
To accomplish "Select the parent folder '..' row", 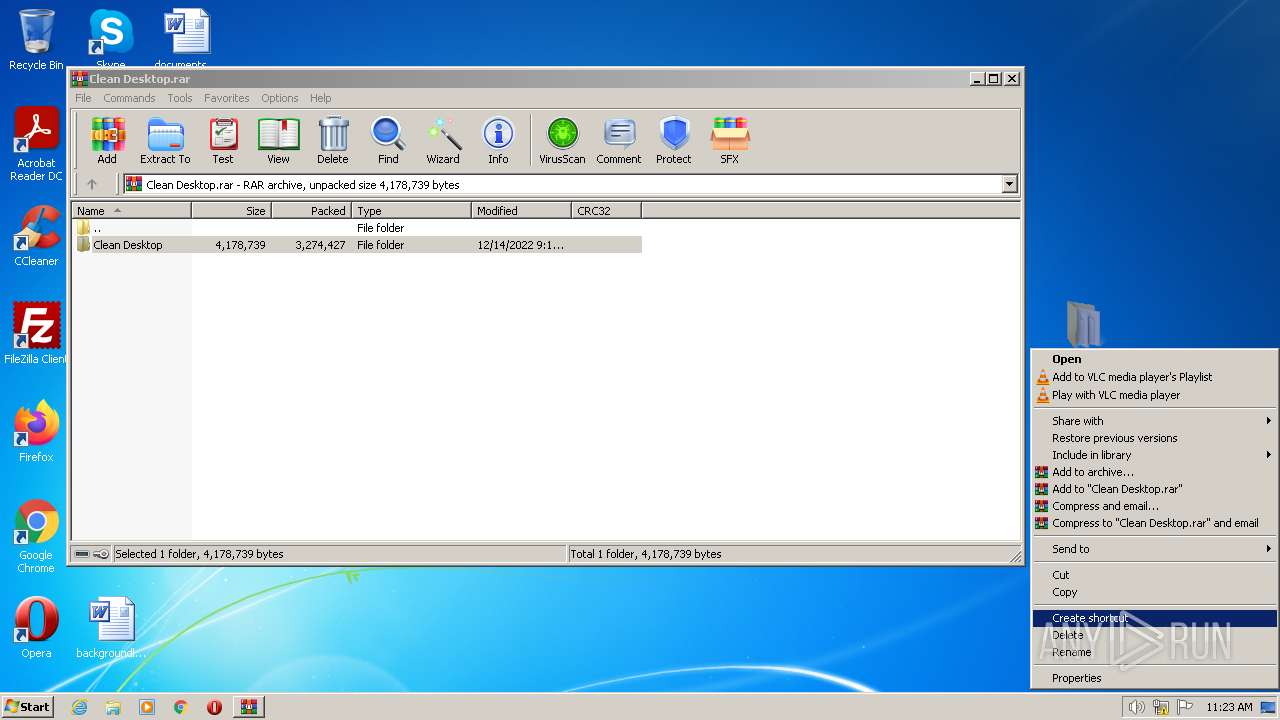I will click(x=358, y=228).
